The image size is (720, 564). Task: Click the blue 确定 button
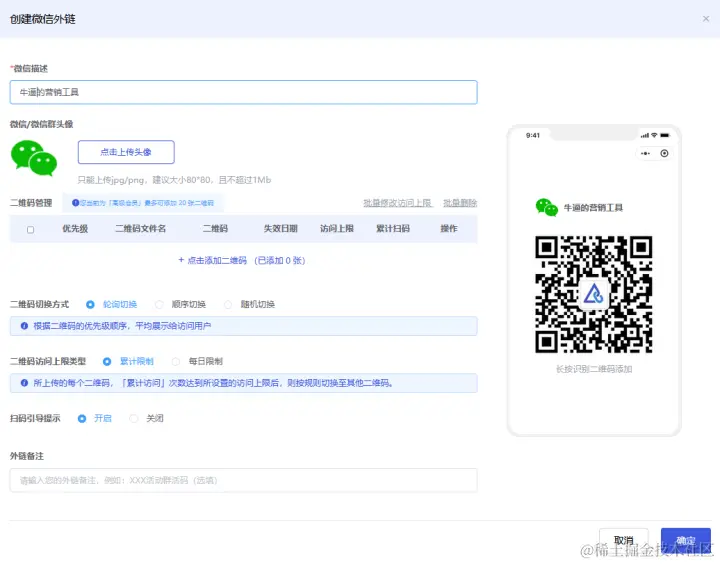tap(686, 540)
